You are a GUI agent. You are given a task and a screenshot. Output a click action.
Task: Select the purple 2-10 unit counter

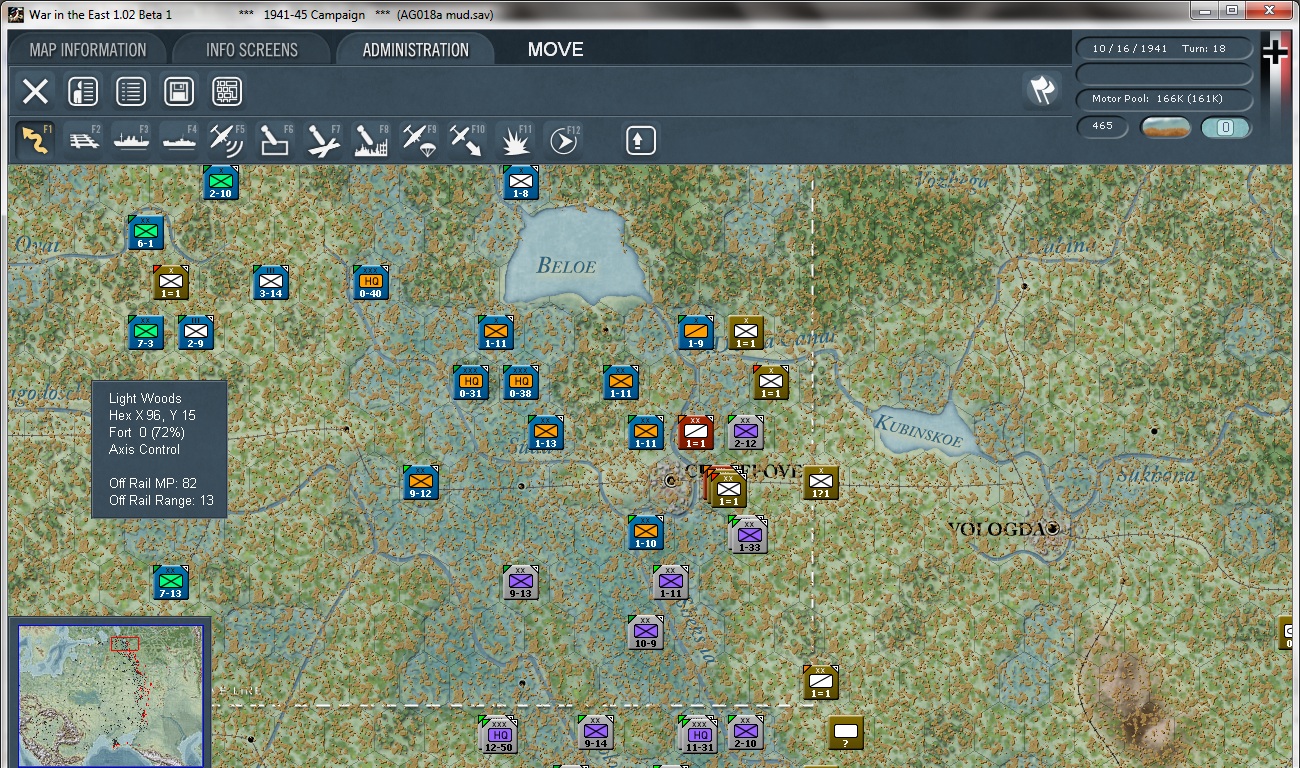coord(746,733)
